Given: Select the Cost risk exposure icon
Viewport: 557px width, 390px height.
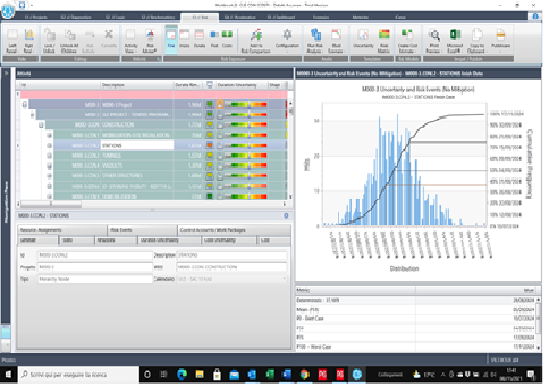Looking at the screenshot, I should point(227,38).
